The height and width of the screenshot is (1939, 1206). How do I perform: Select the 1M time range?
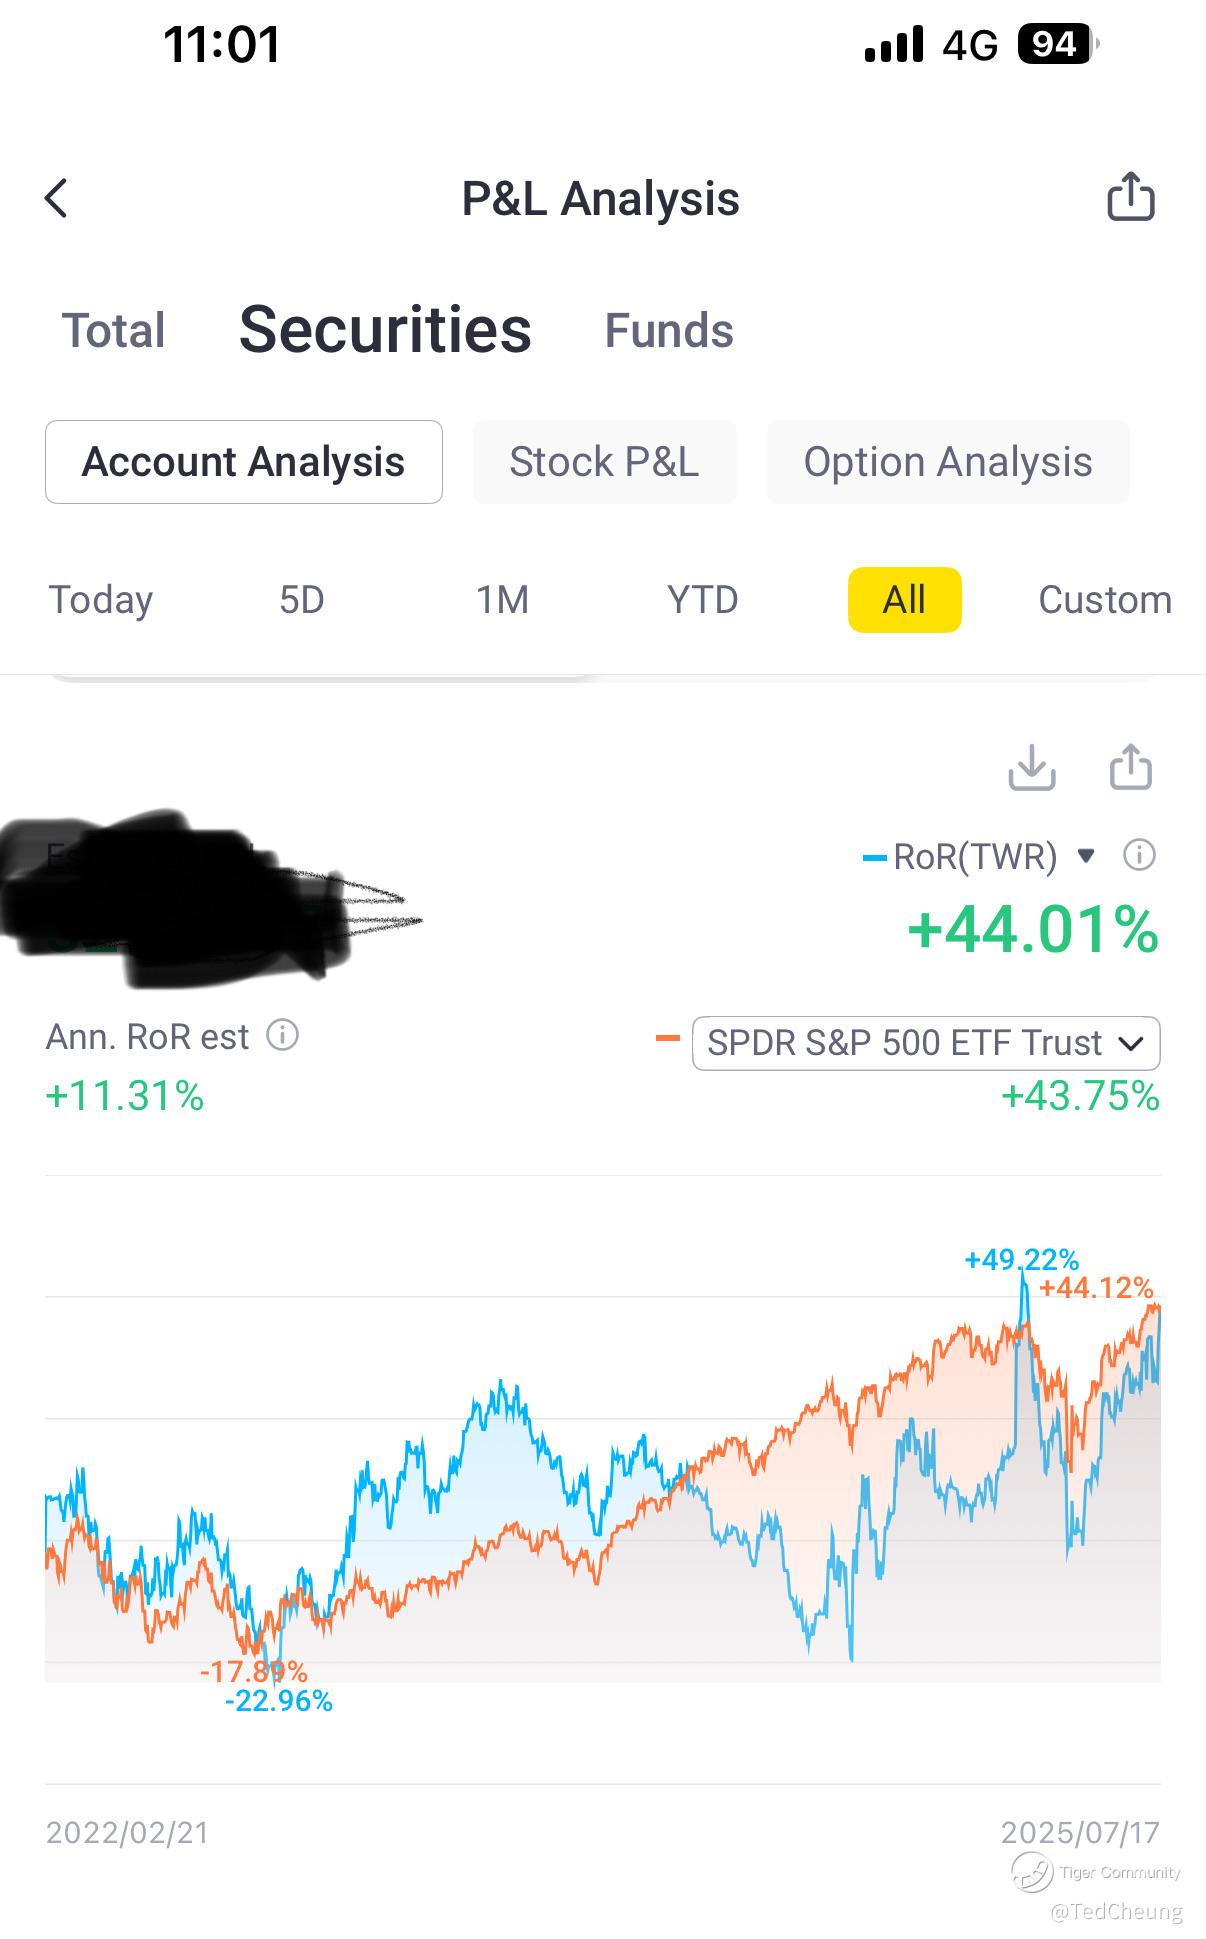click(502, 600)
